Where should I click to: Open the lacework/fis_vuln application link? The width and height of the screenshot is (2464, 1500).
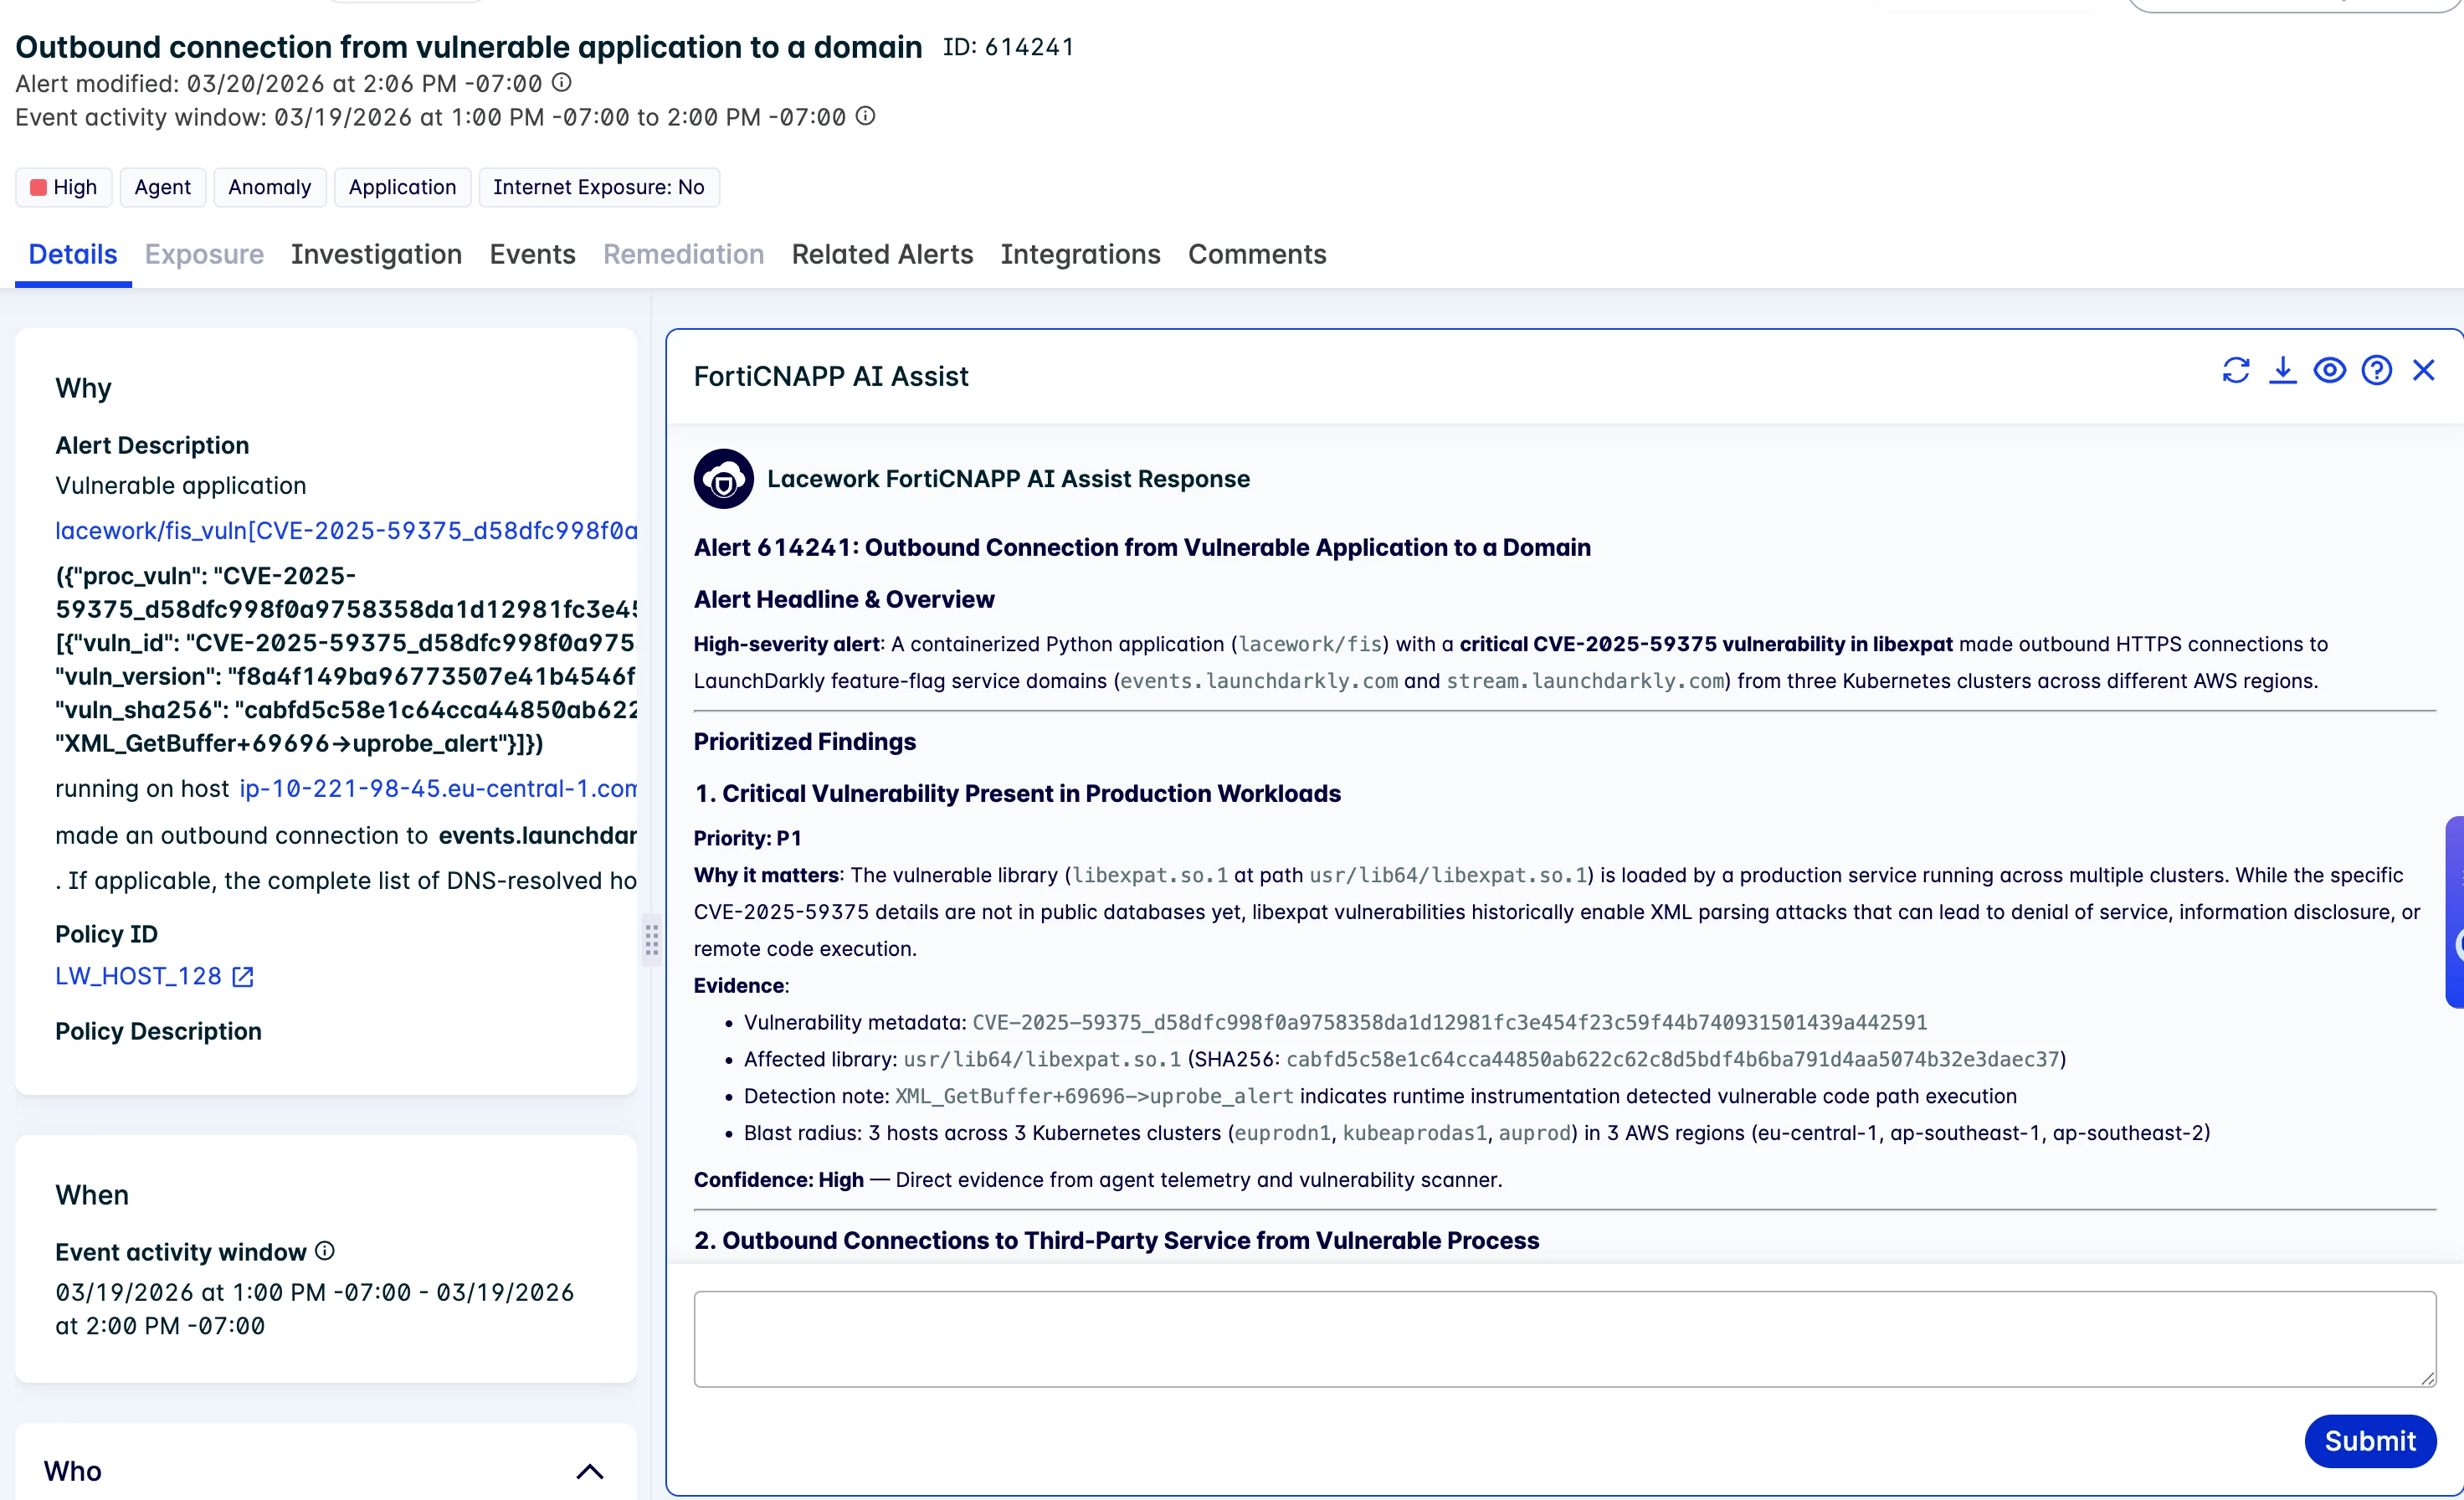coord(346,531)
